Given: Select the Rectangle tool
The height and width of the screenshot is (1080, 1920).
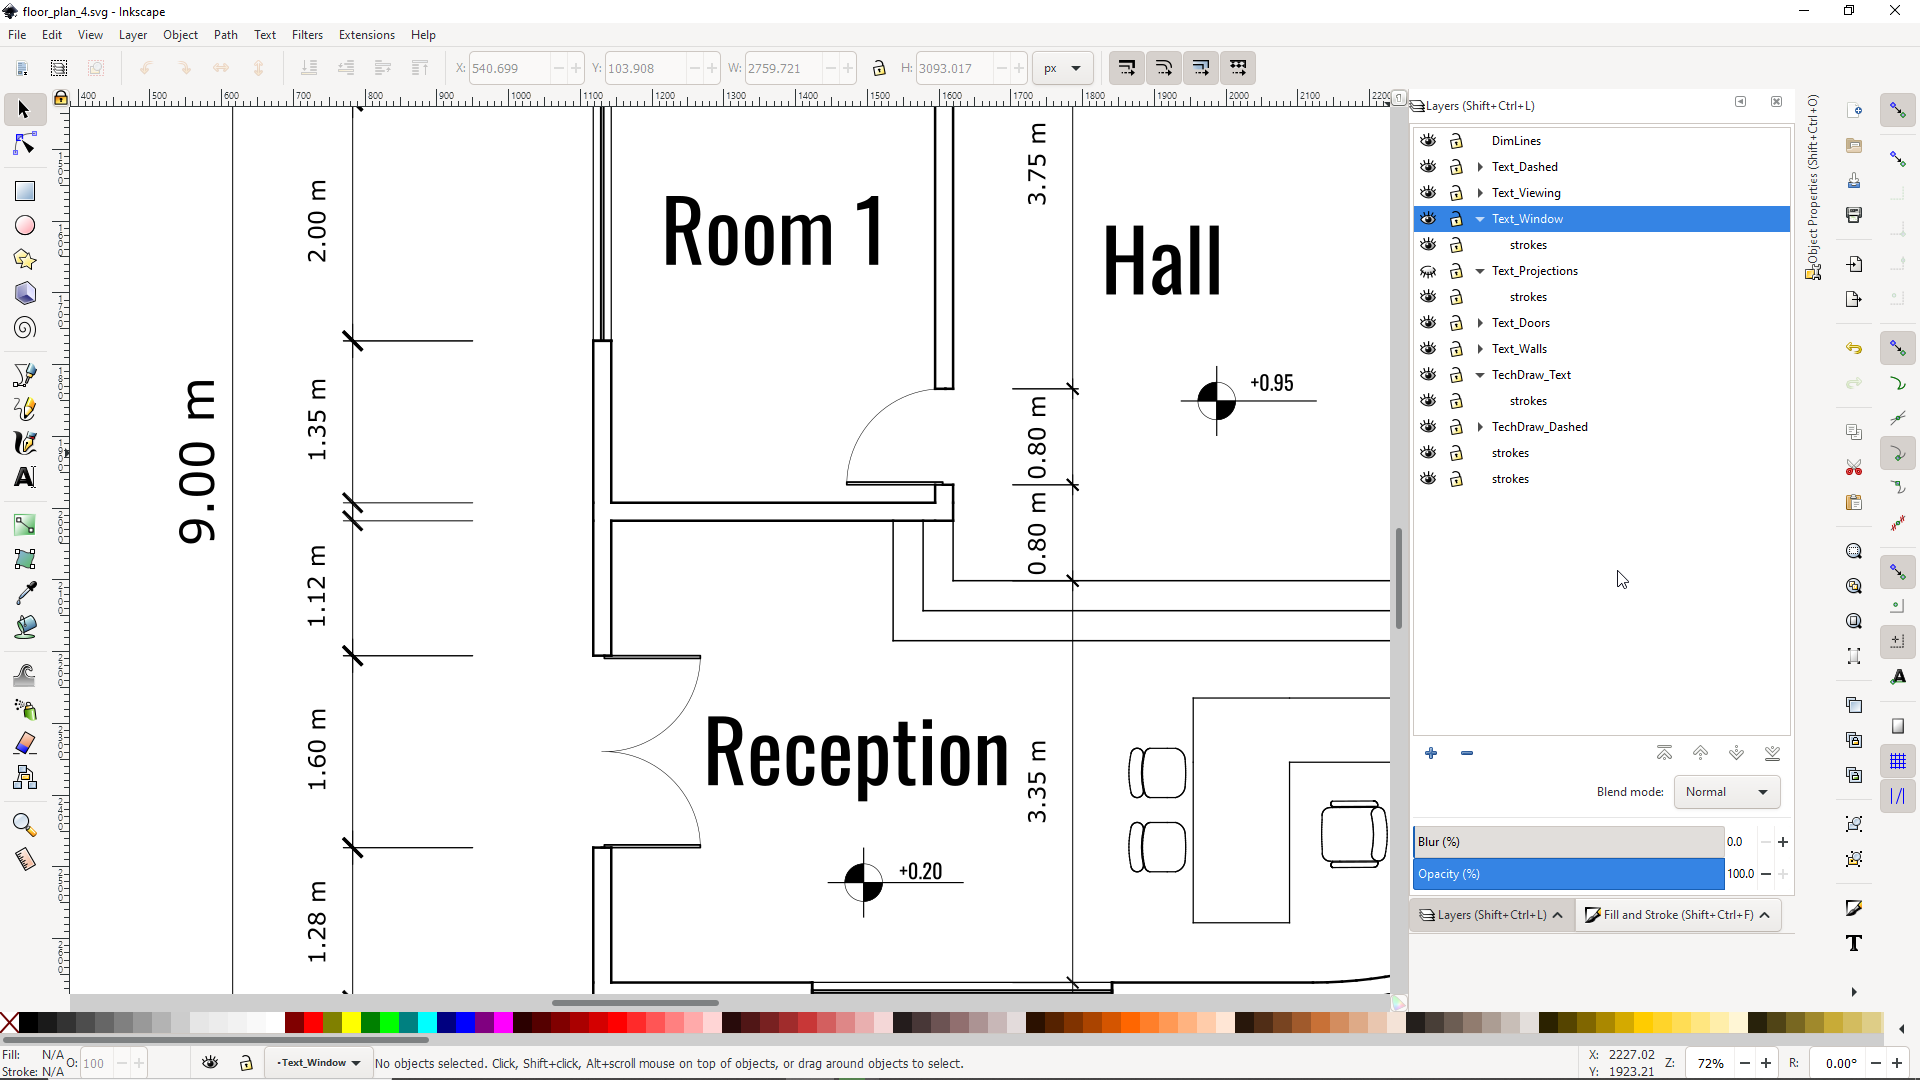Looking at the screenshot, I should point(25,191).
